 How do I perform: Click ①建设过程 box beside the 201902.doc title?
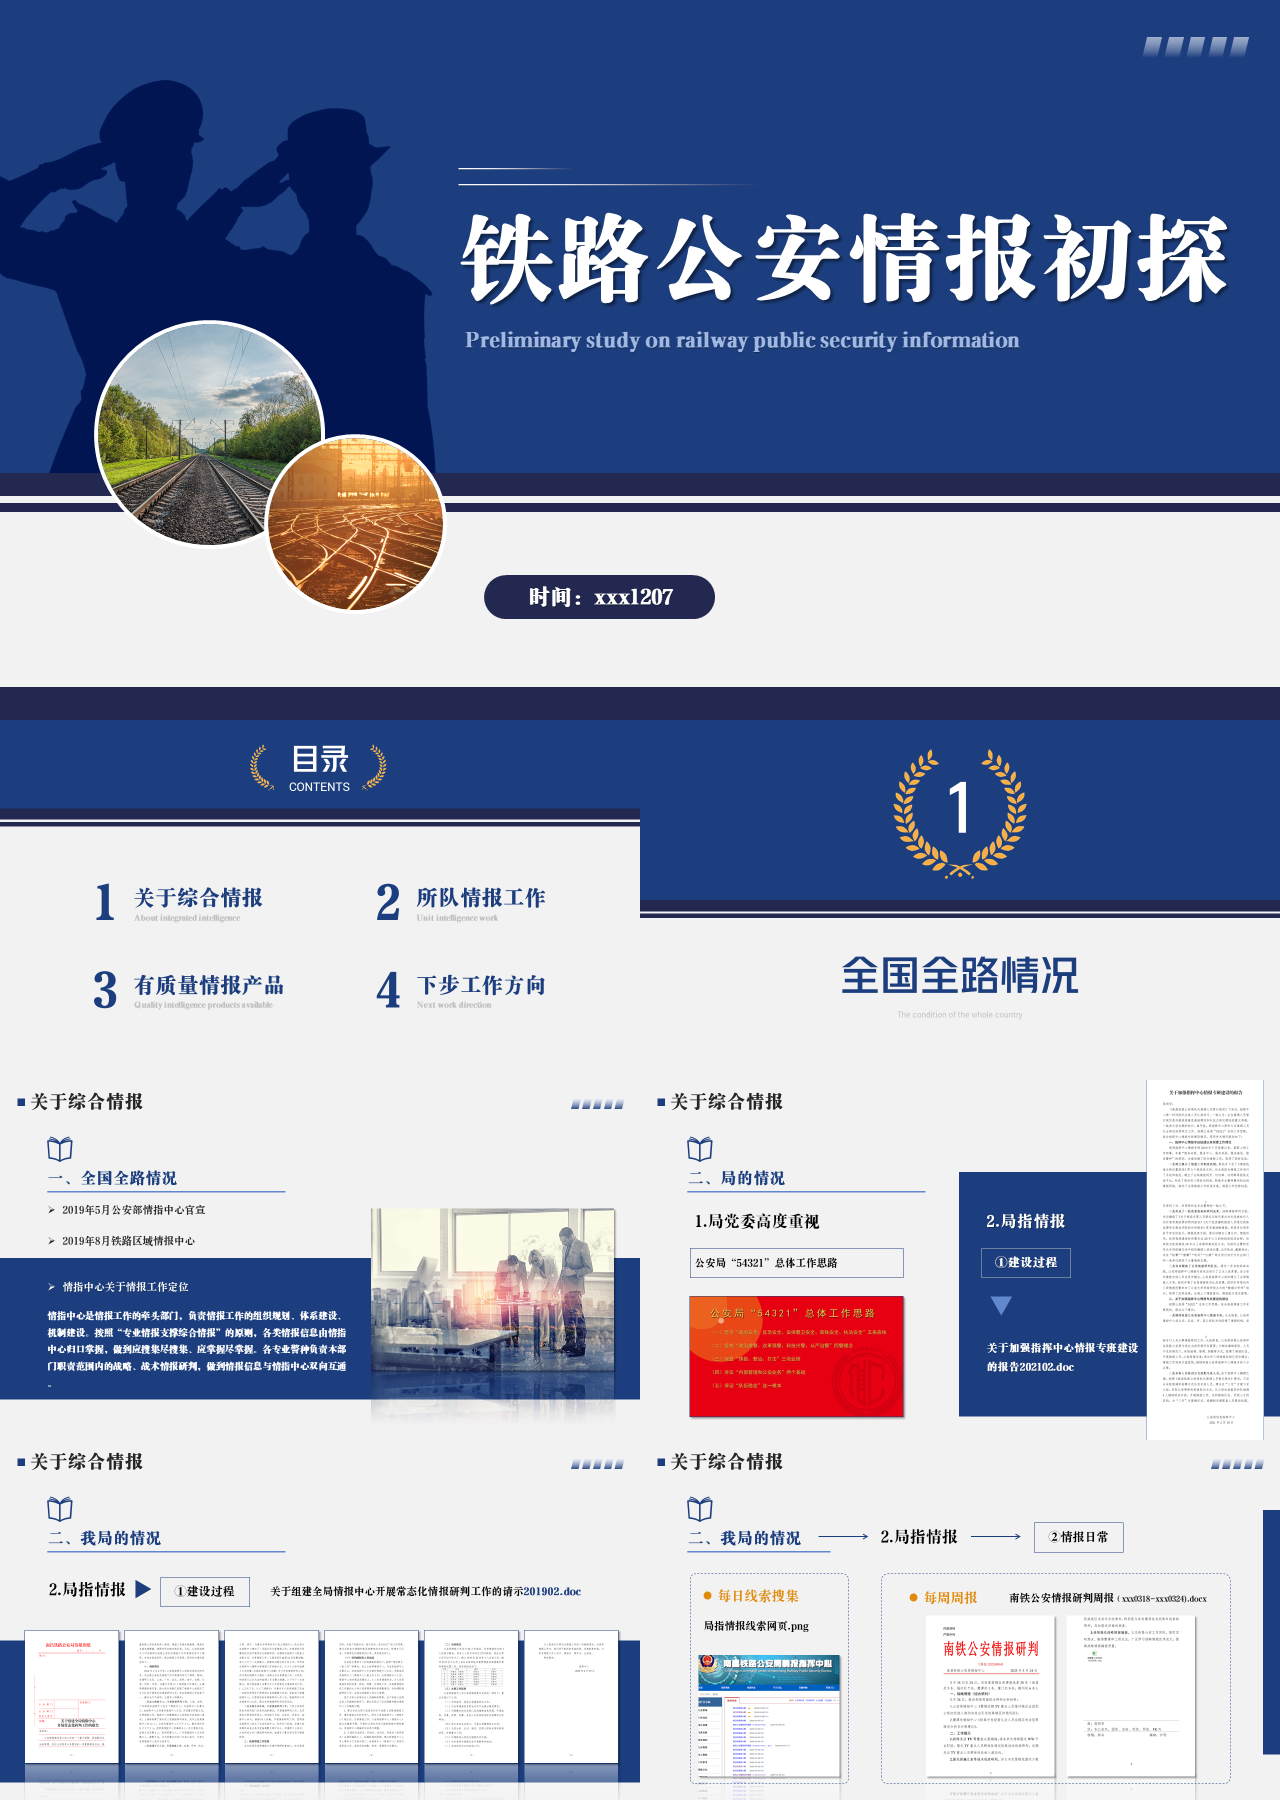204,1591
